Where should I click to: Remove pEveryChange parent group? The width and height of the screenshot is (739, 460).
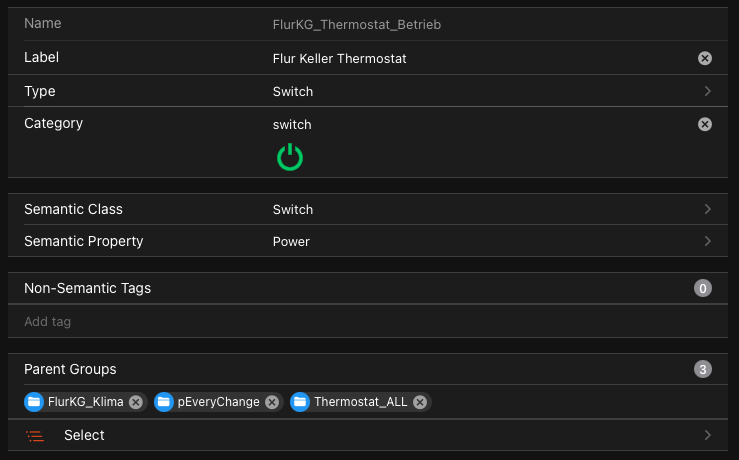coord(272,402)
